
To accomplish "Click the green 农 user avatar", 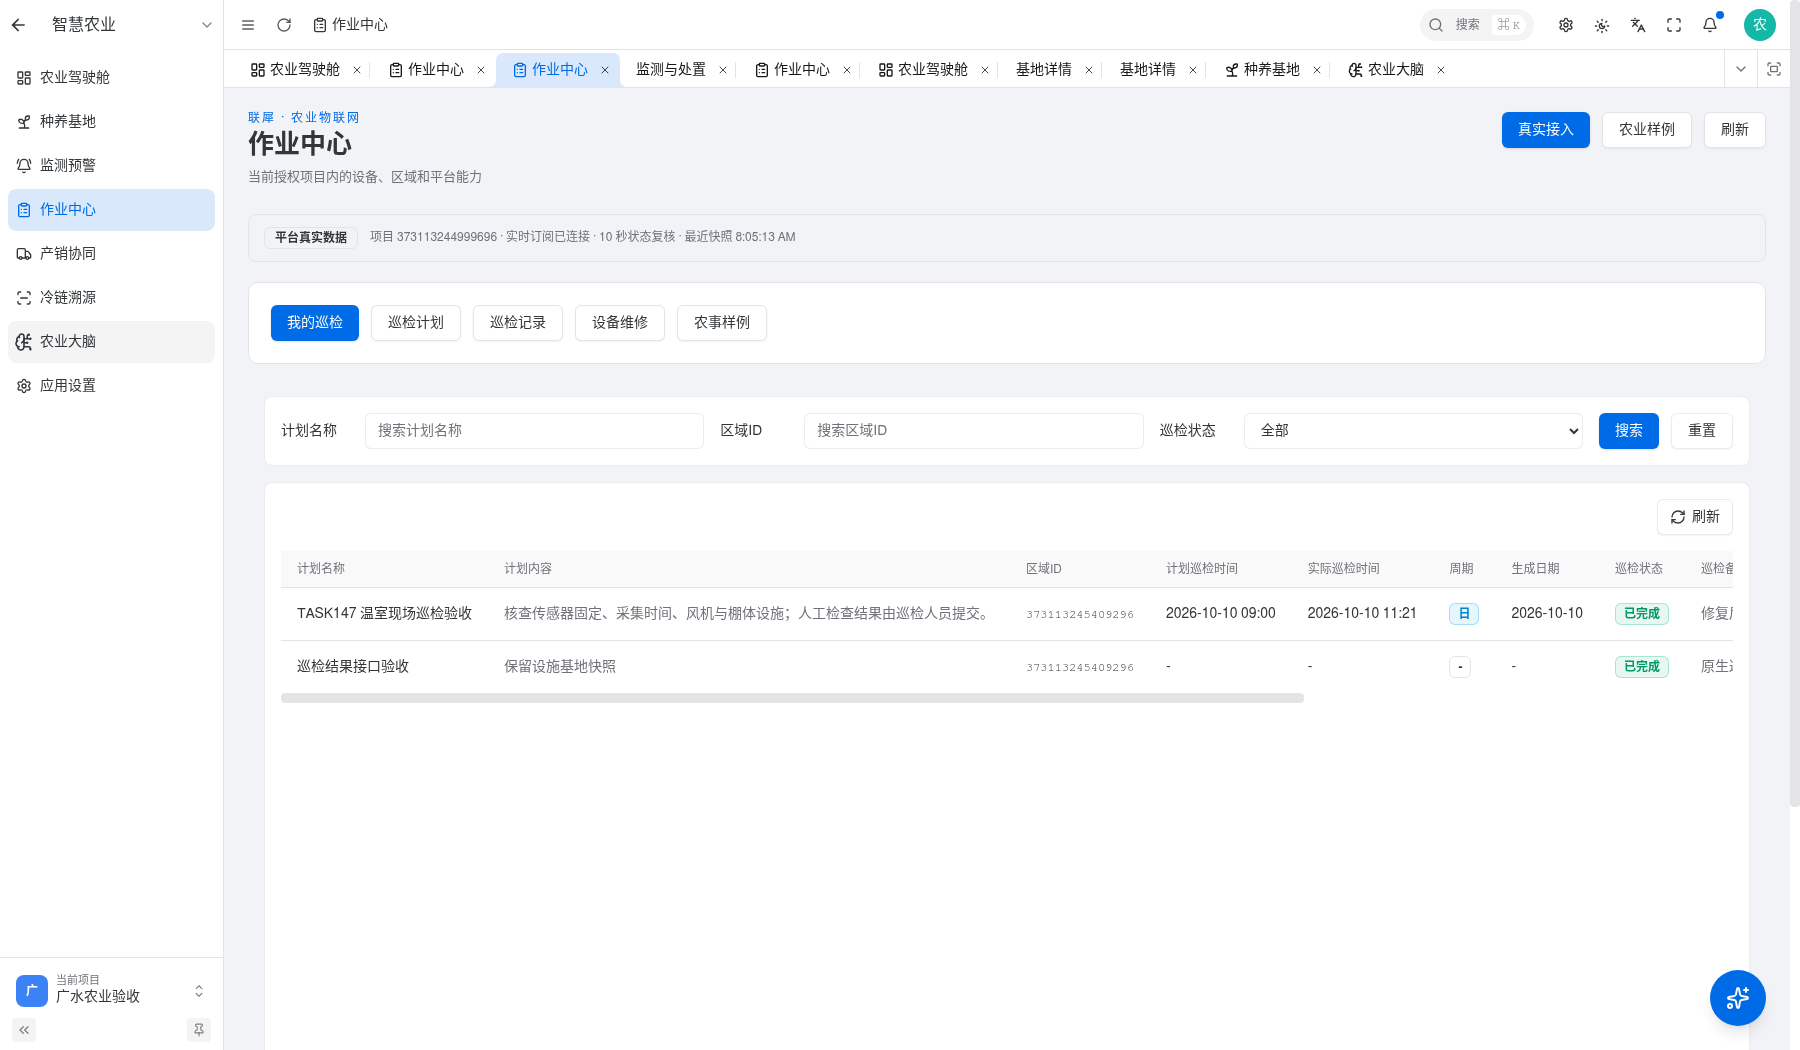I will click(1760, 25).
